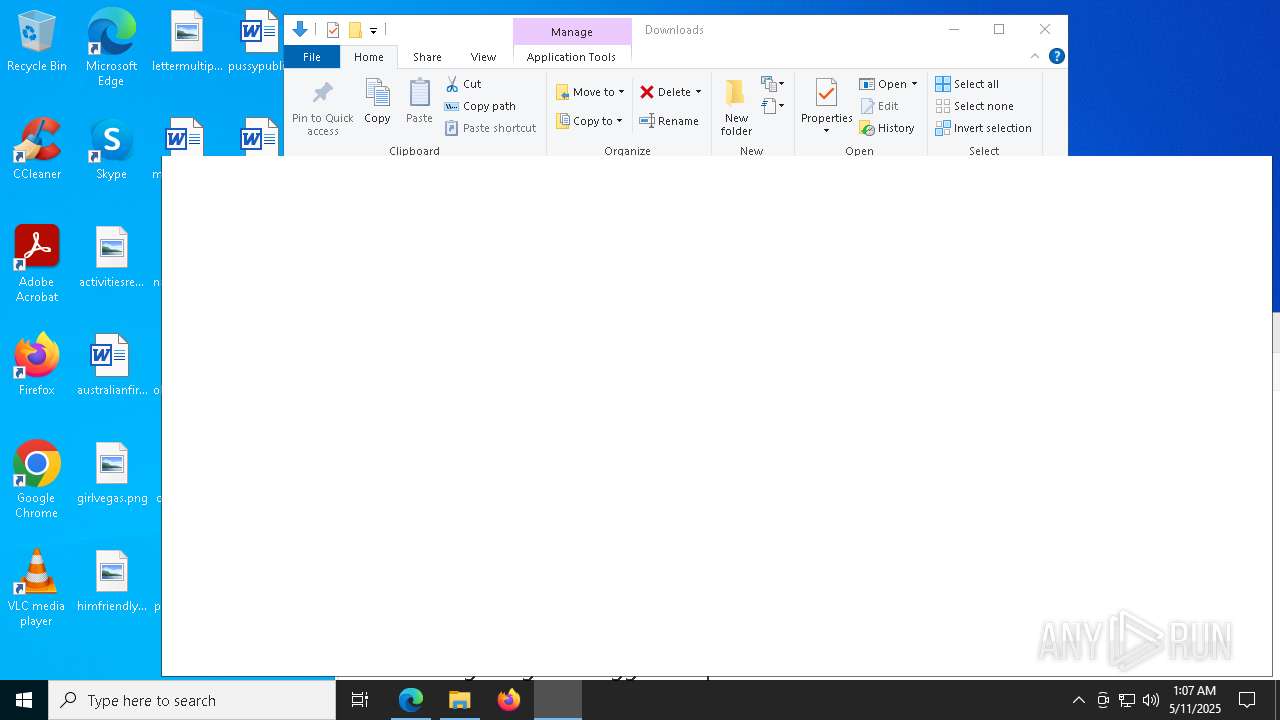Image resolution: width=1280 pixels, height=720 pixels.
Task: Click the volume speaker icon
Action: click(x=1151, y=700)
